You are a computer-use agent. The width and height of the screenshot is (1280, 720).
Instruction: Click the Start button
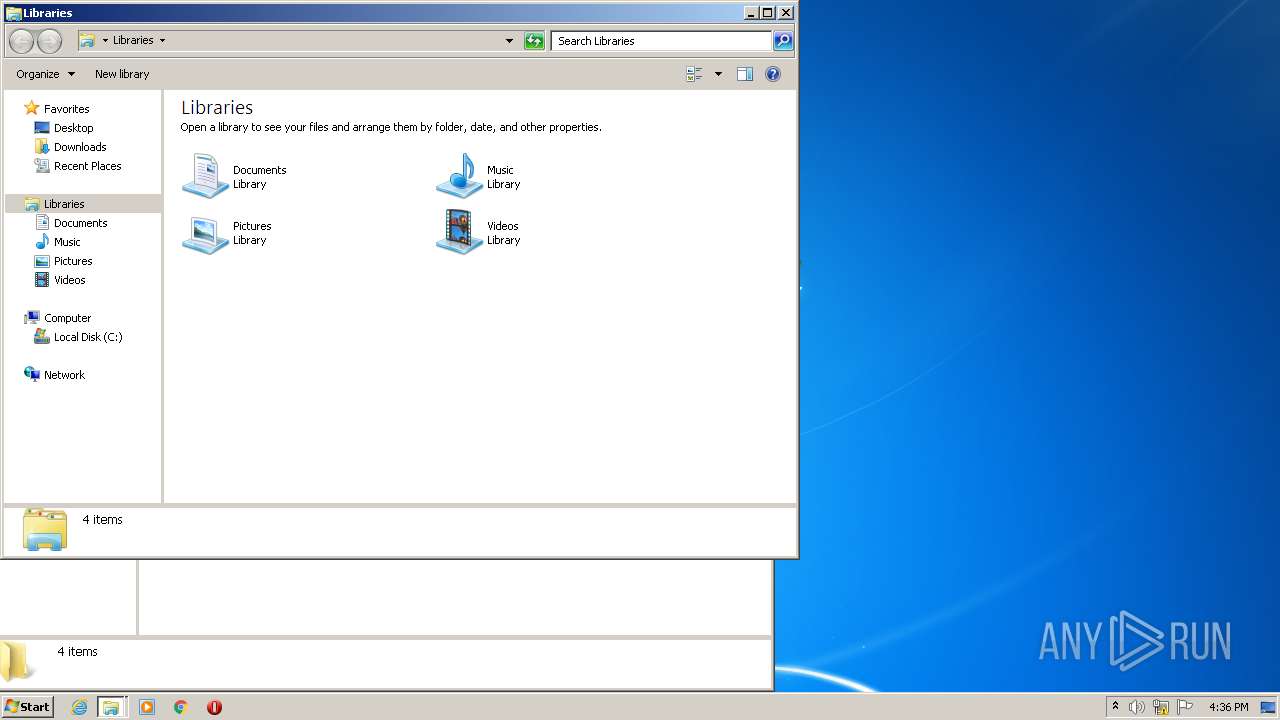(x=27, y=707)
